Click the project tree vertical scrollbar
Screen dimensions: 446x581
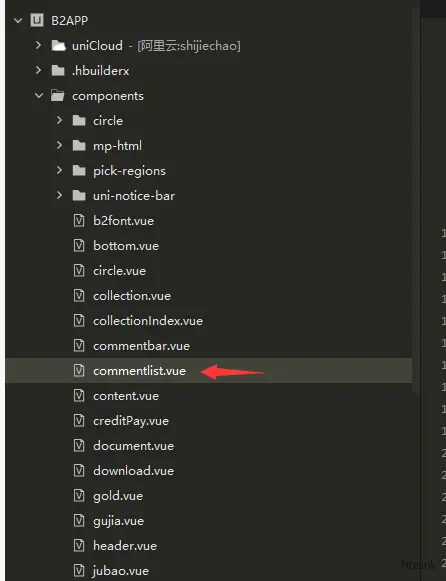(x=416, y=200)
